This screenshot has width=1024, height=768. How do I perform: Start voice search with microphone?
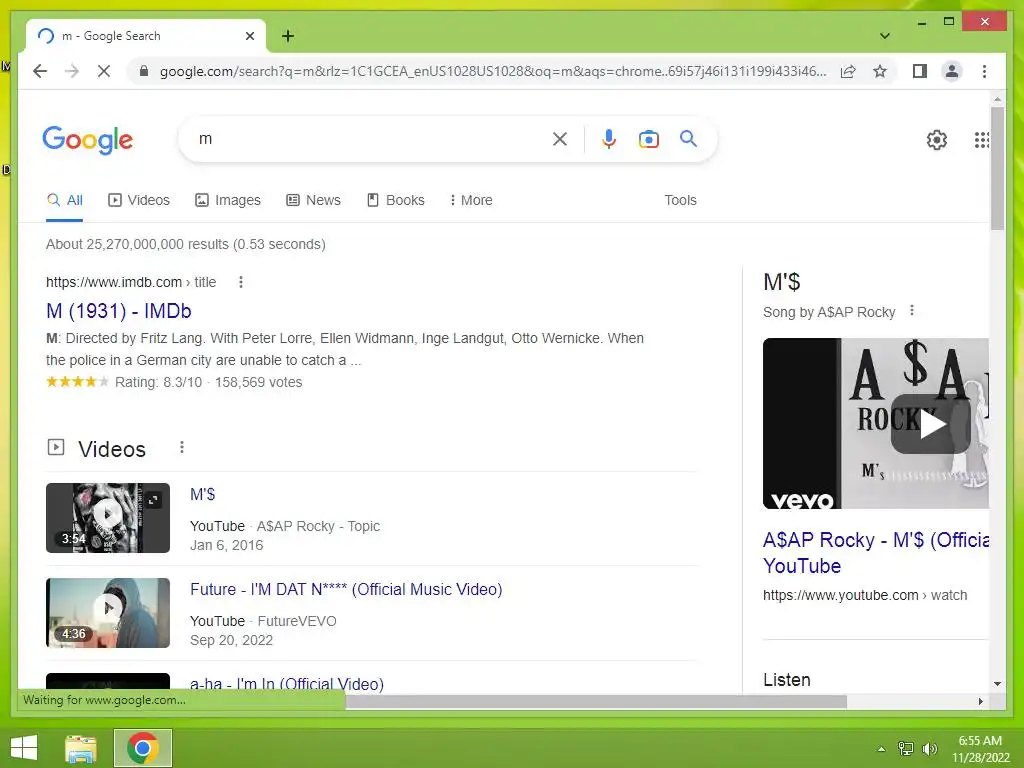(609, 139)
